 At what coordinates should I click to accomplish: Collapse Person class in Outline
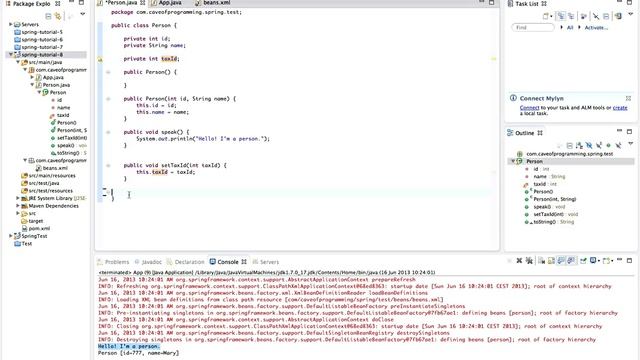pos(513,161)
